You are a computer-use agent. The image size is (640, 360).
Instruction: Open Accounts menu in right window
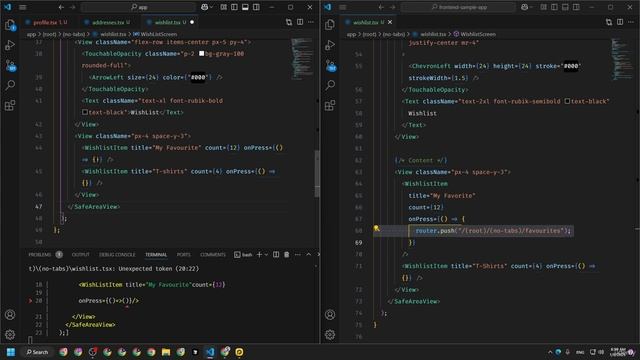(x=330, y=315)
